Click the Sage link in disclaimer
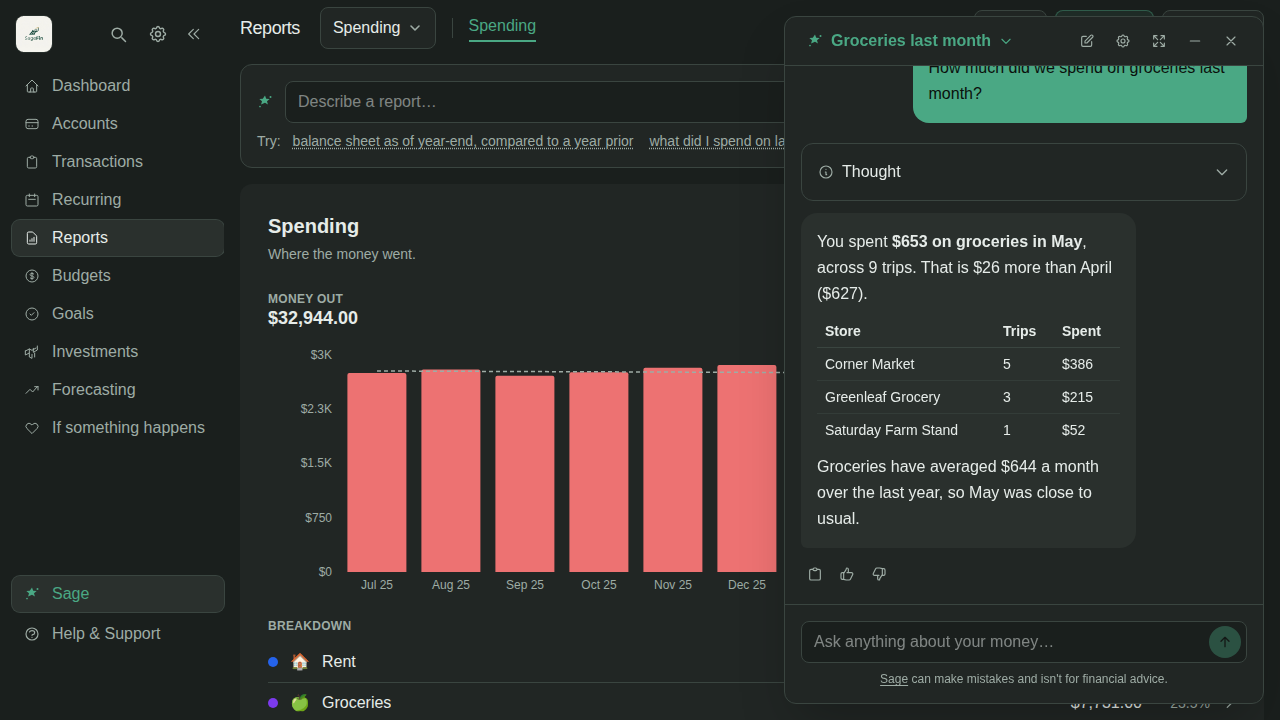The width and height of the screenshot is (1280, 720). pyautogui.click(x=894, y=679)
